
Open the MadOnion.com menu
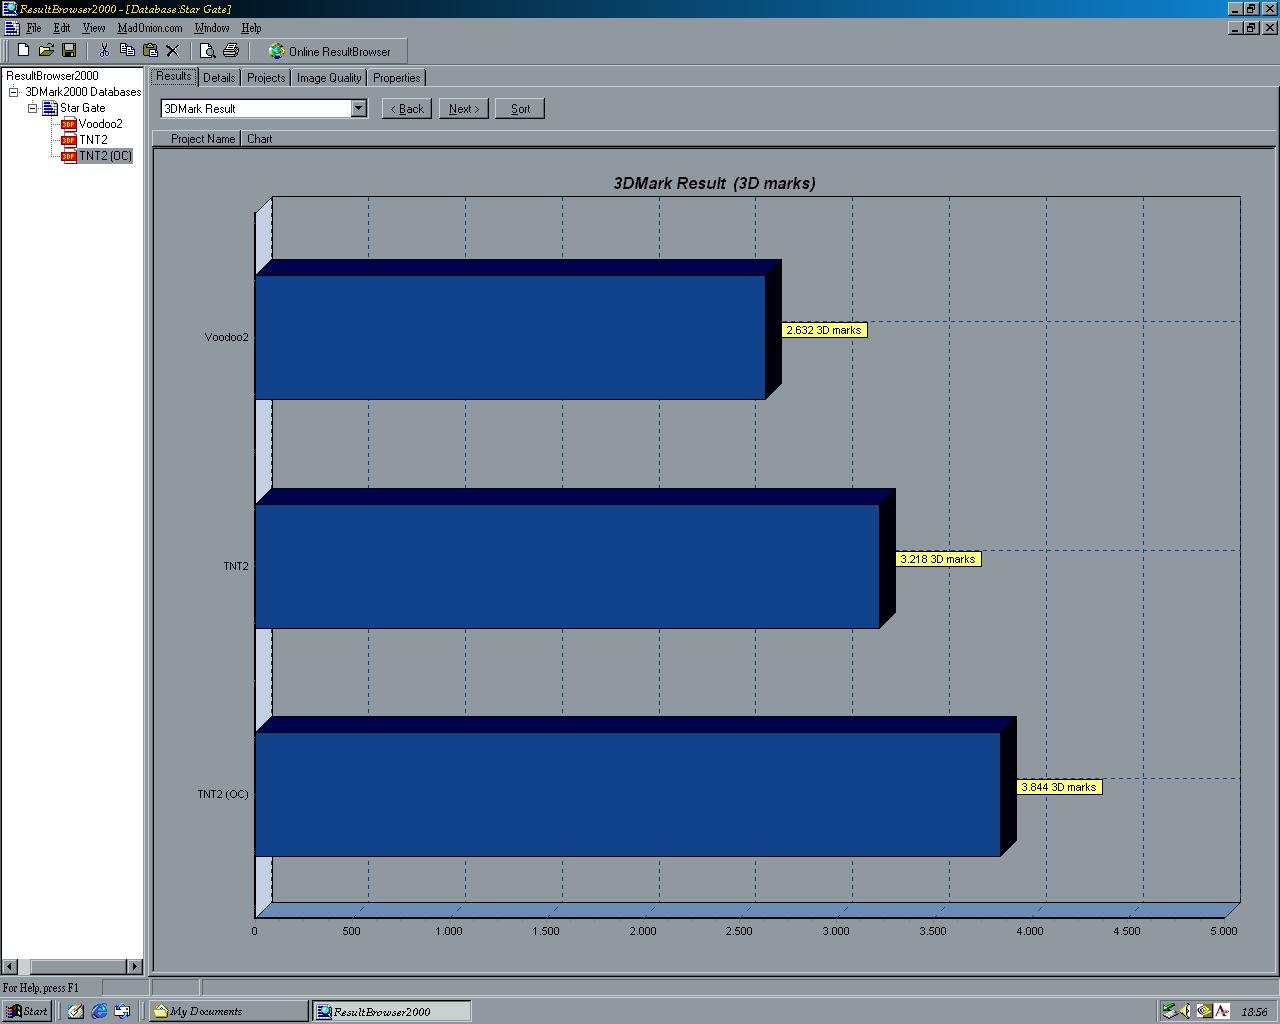[150, 28]
